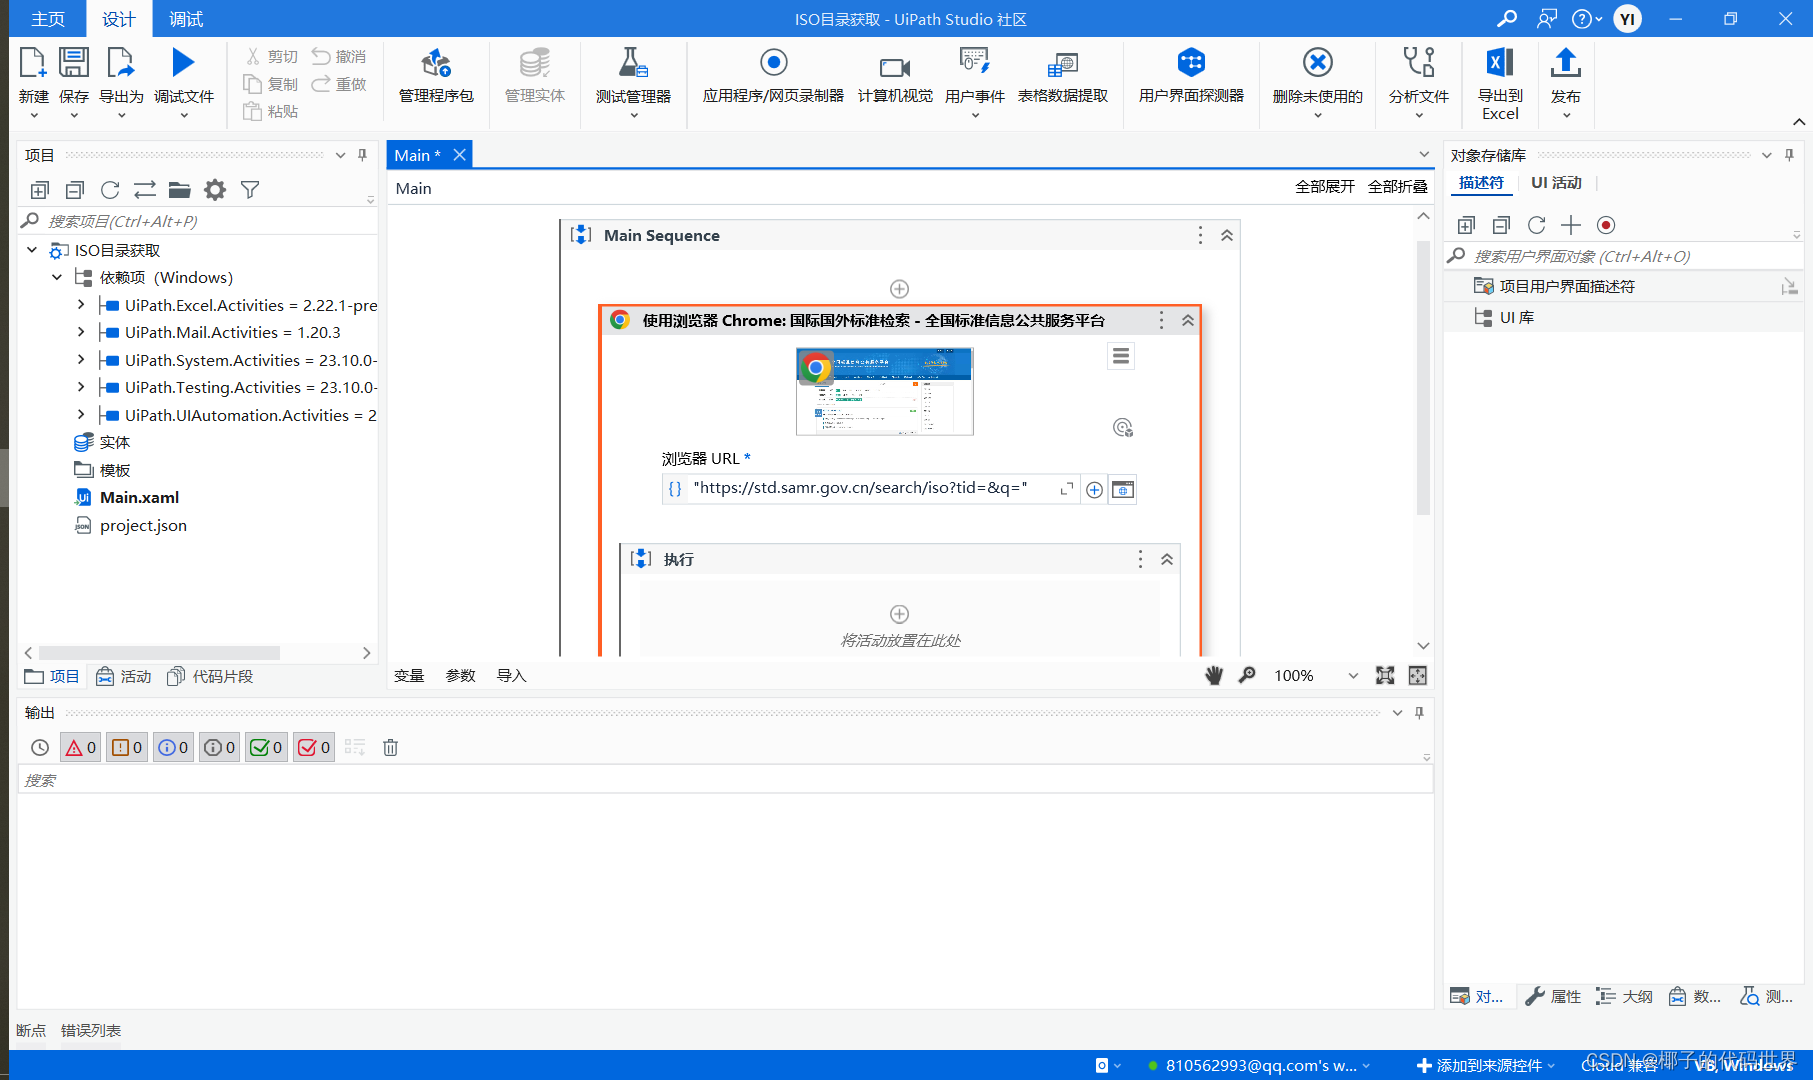This screenshot has height=1080, width=1813.
Task: Collapse ISO目录获取 project tree node
Action: pyautogui.click(x=32, y=250)
